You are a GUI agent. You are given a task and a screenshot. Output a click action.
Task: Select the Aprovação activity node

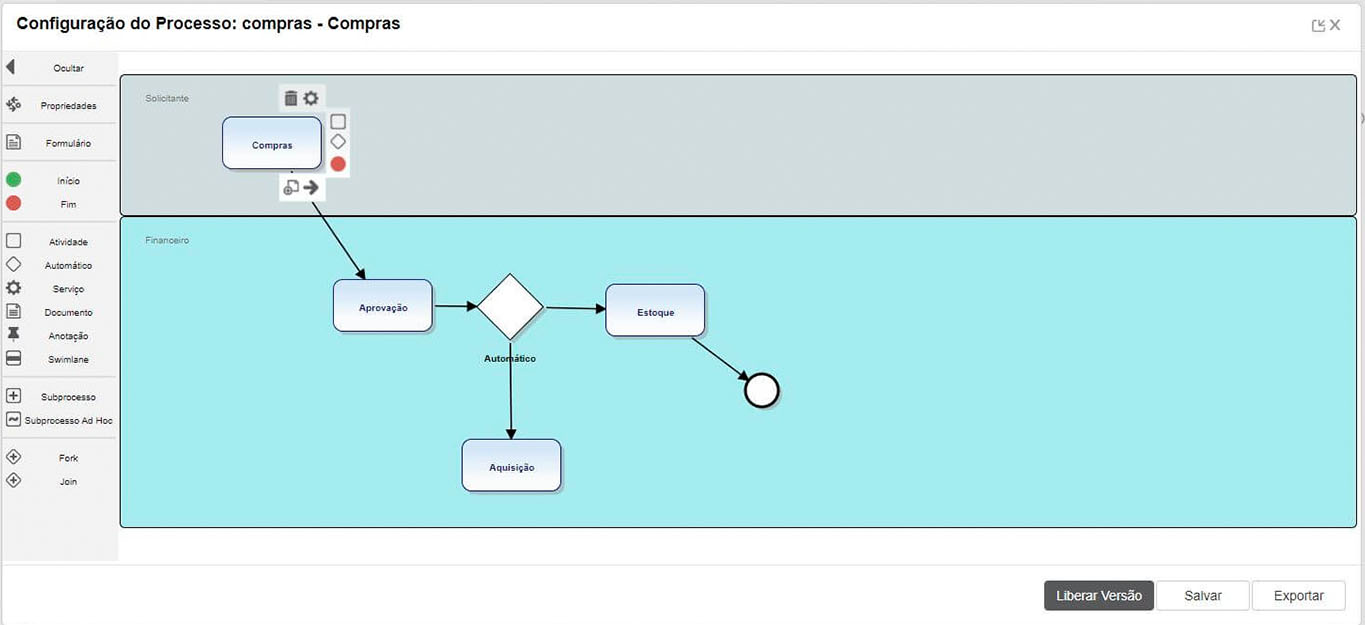click(x=383, y=306)
